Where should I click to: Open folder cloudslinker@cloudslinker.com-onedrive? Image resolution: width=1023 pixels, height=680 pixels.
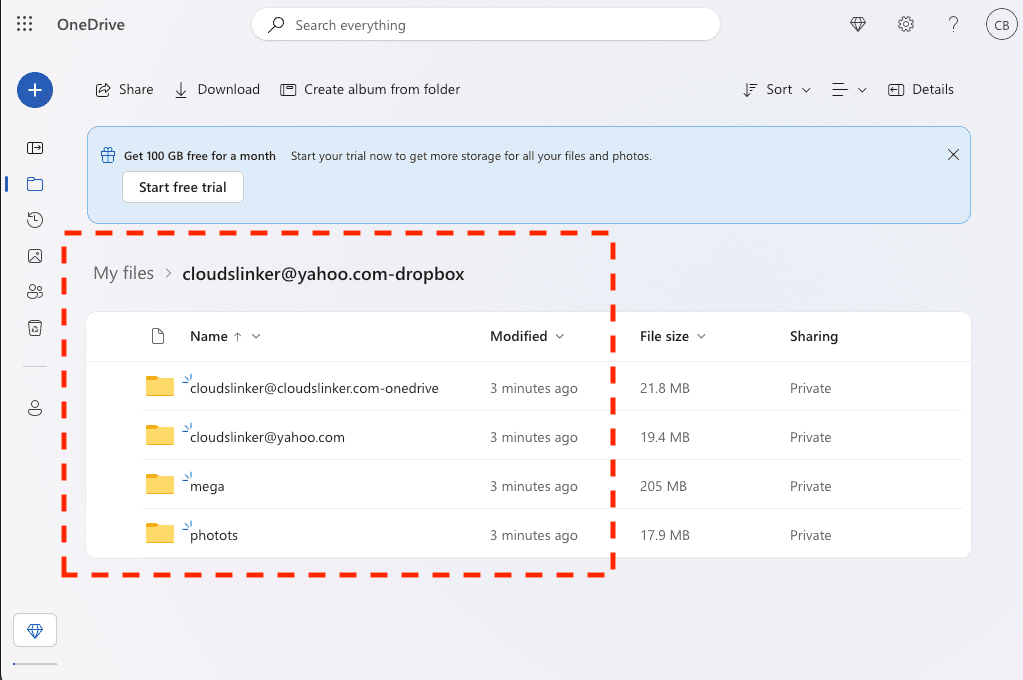point(314,388)
